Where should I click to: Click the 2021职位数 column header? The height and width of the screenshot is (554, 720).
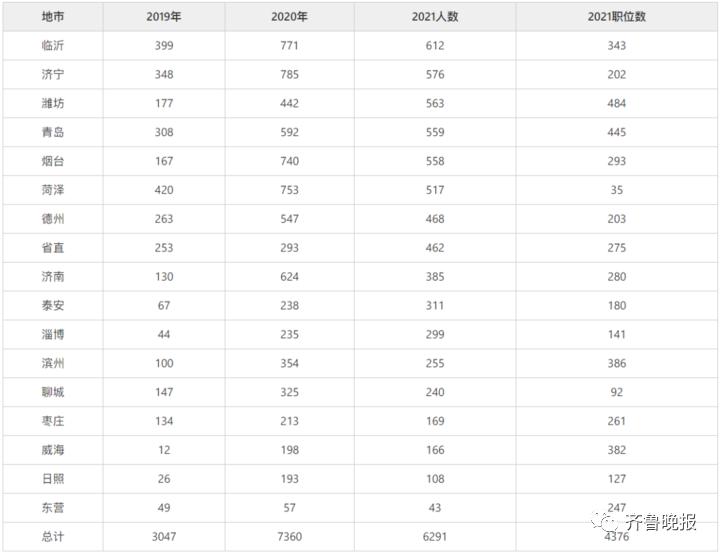[x=617, y=17]
